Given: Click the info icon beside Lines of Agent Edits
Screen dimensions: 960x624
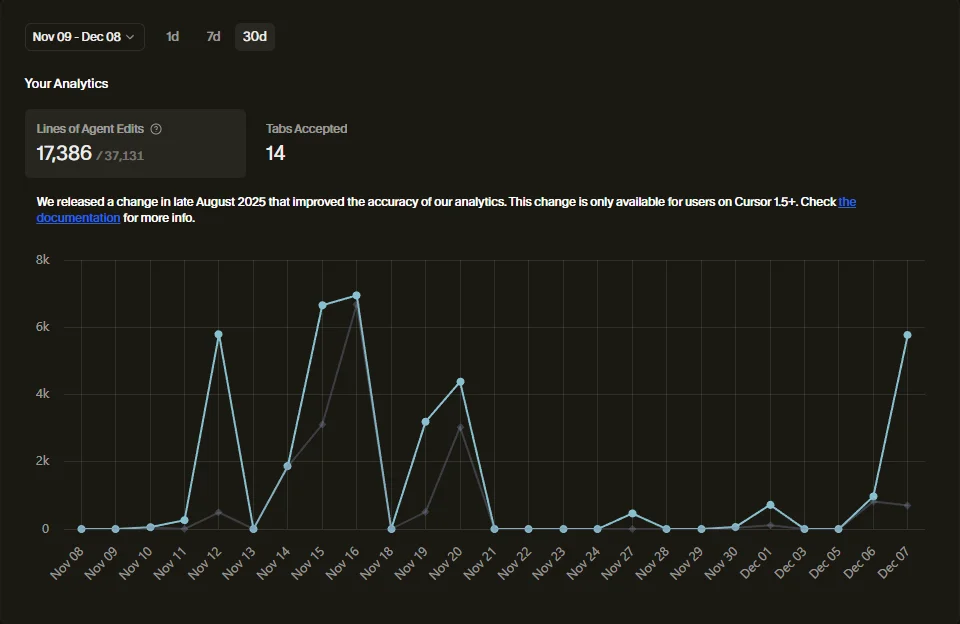Looking at the screenshot, I should coord(155,129).
